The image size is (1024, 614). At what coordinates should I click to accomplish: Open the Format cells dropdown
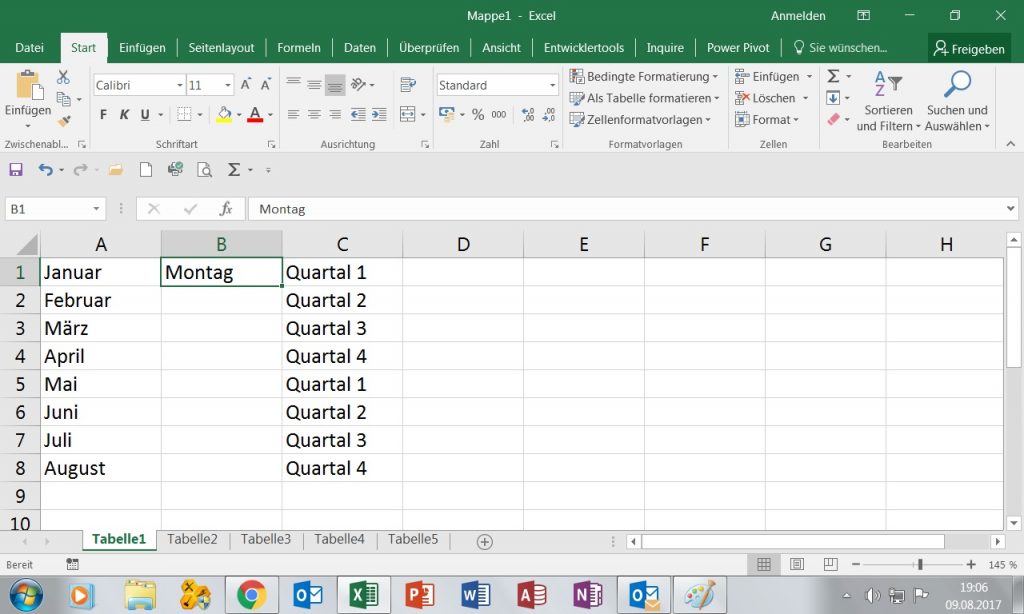coord(767,120)
